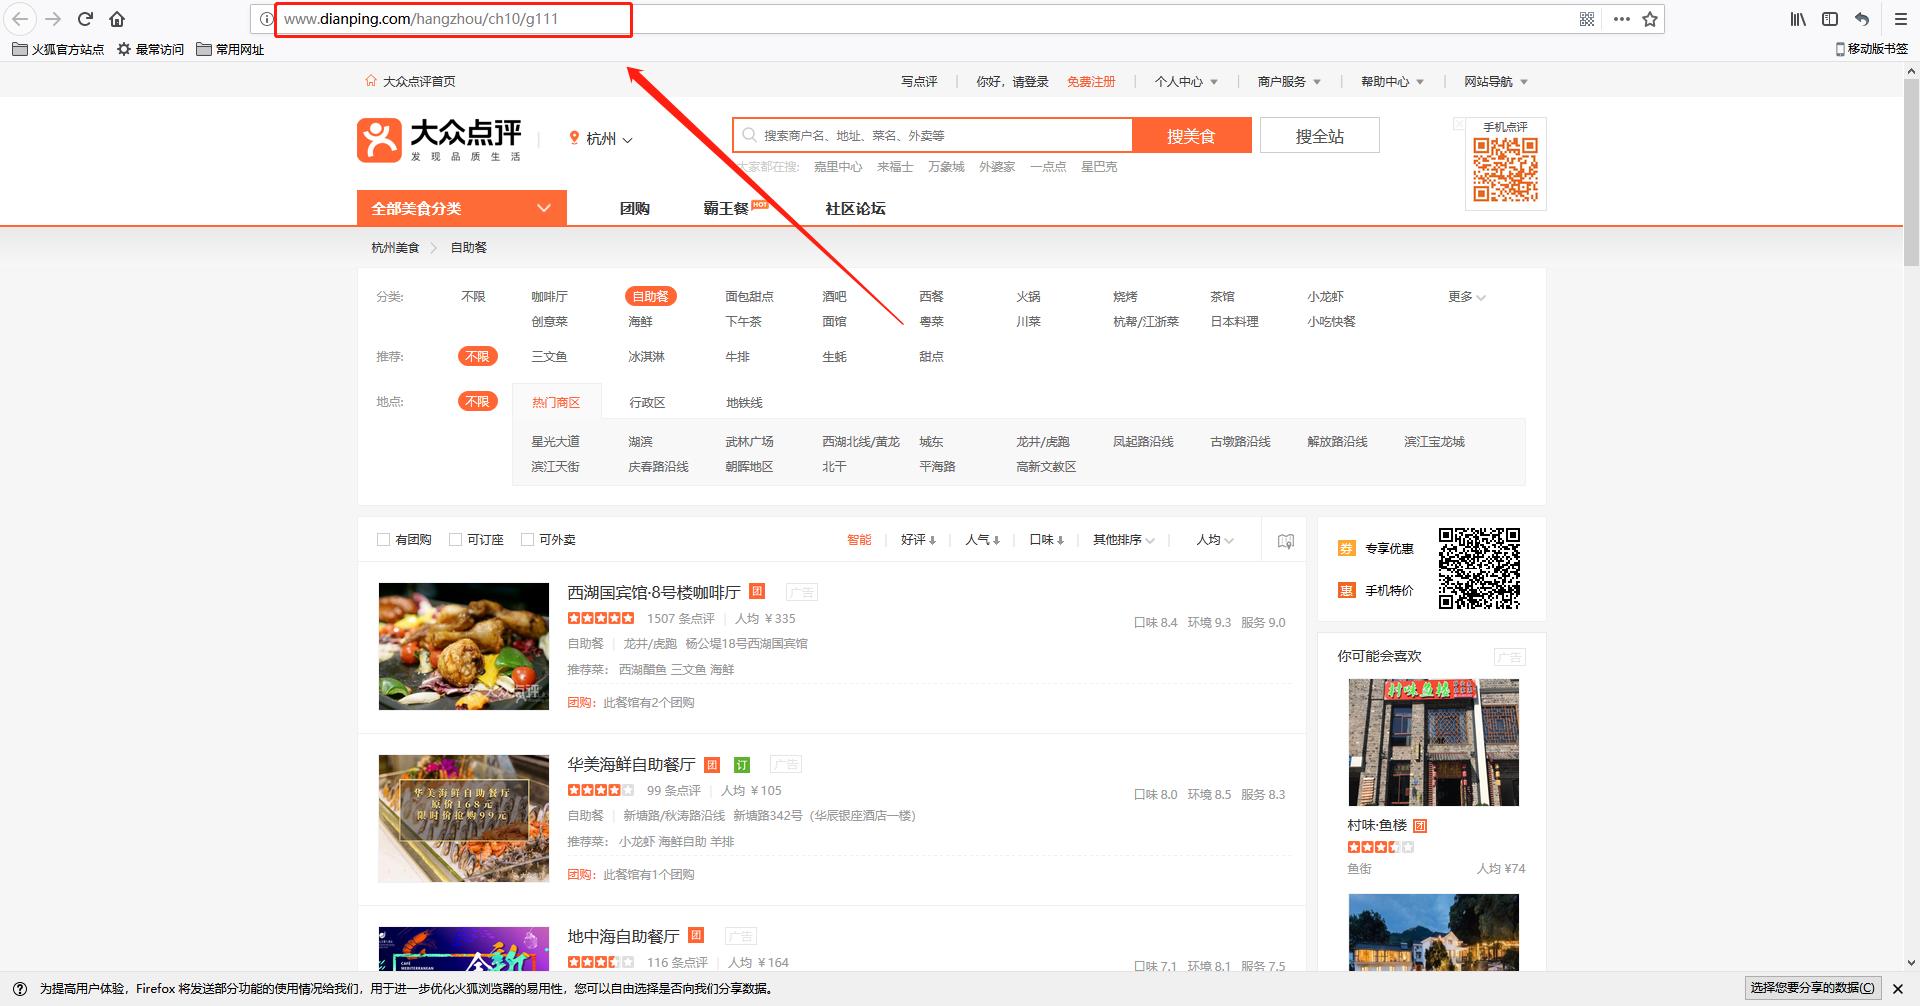Click 写点评 link
The width and height of the screenshot is (1920, 1006).
click(919, 82)
